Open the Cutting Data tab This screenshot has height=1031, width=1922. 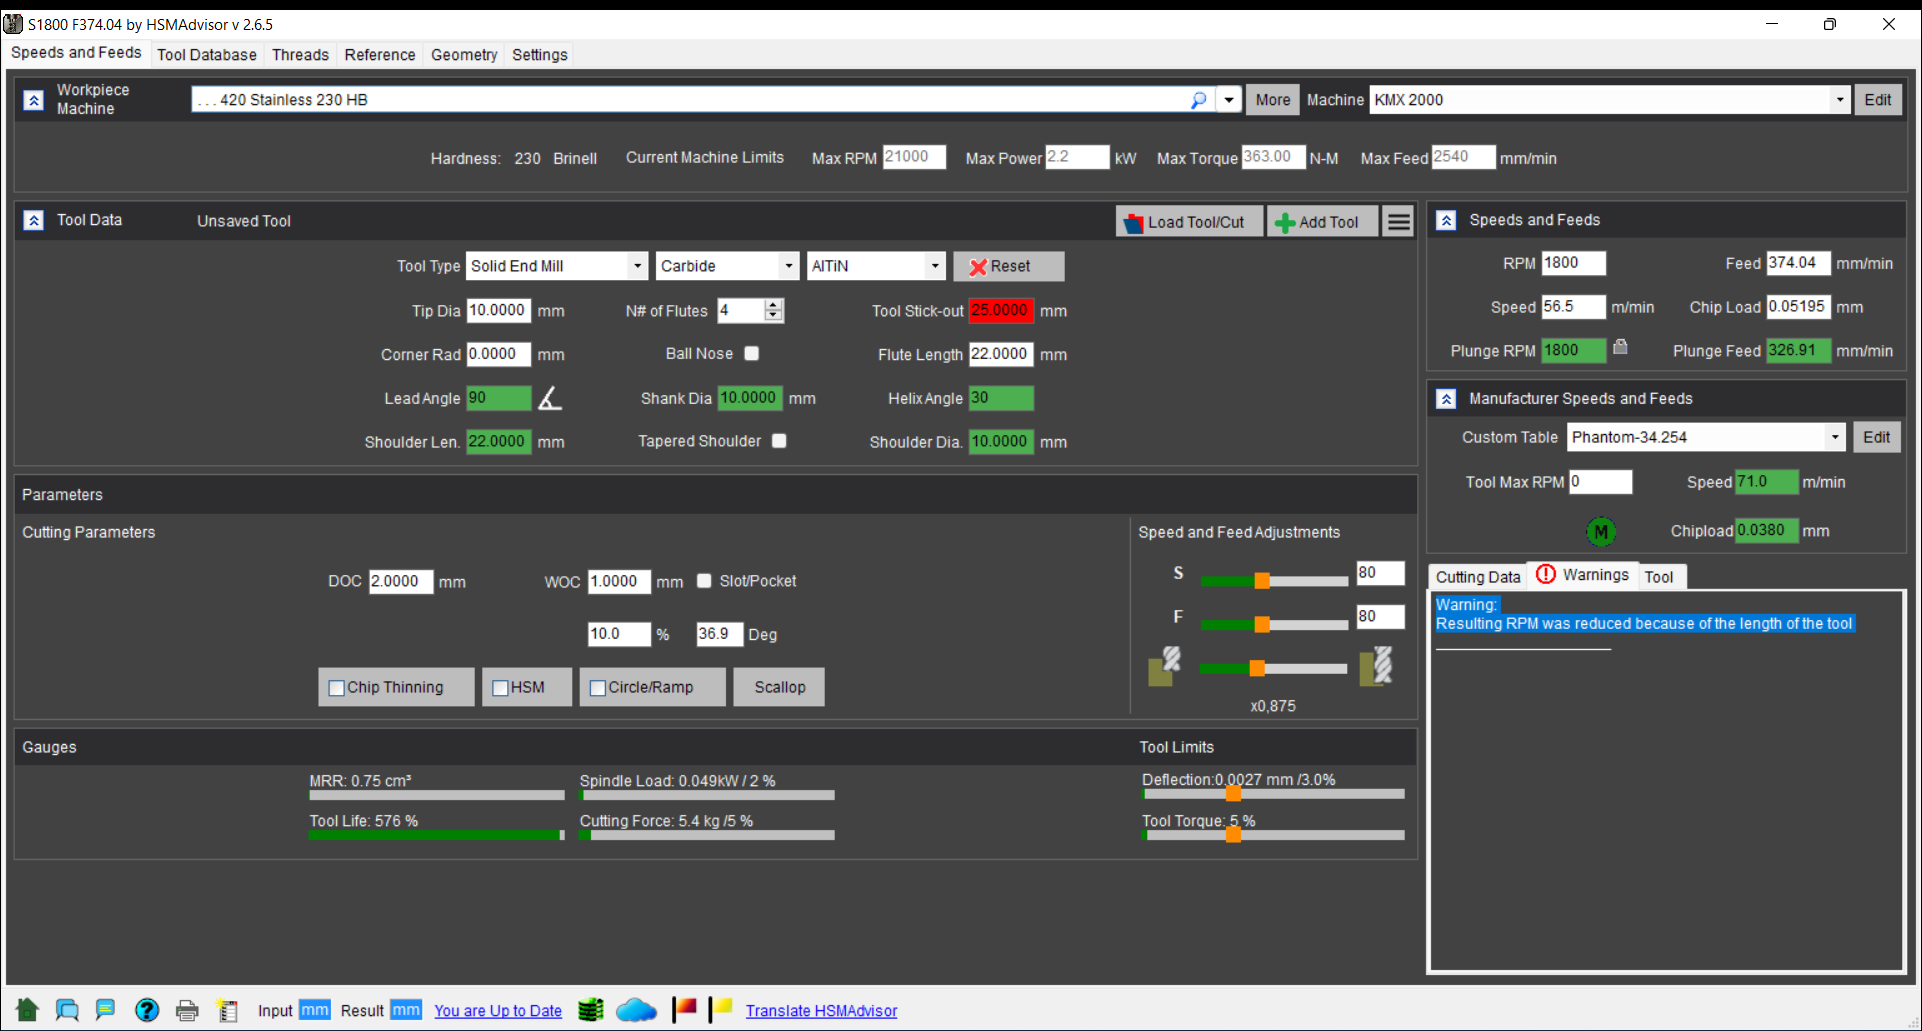[1477, 577]
